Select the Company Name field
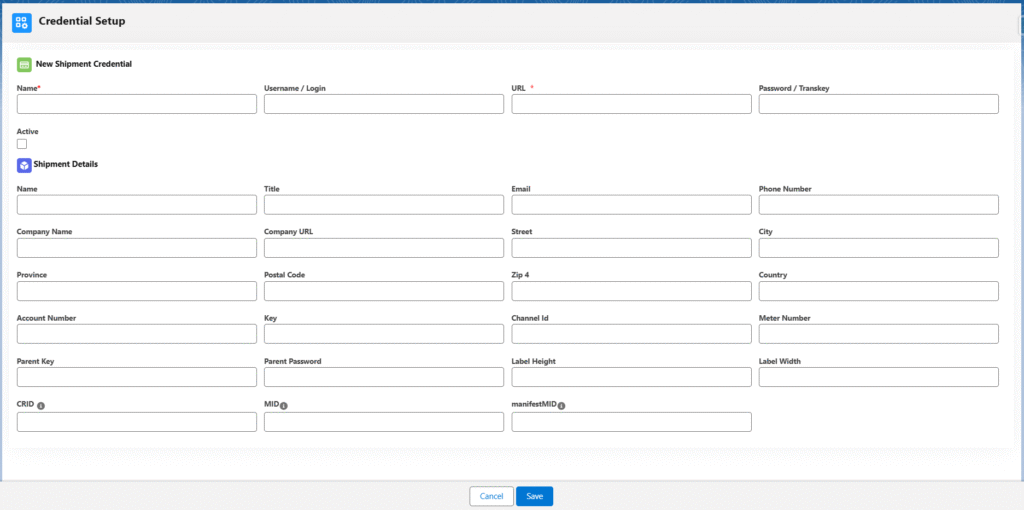This screenshot has width=1024, height=510. 137,248
